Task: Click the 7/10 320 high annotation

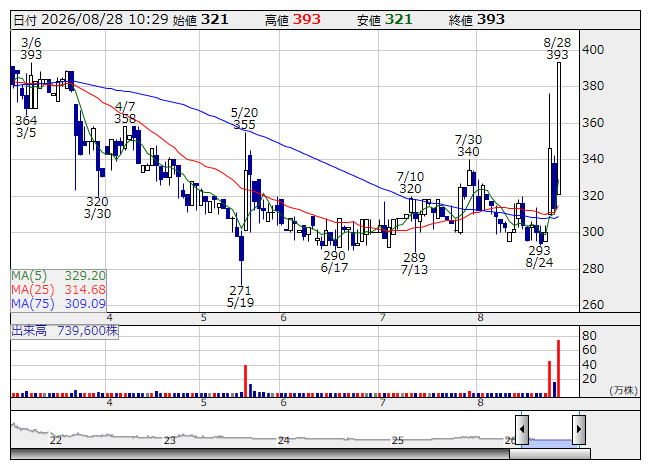Action: (x=410, y=182)
